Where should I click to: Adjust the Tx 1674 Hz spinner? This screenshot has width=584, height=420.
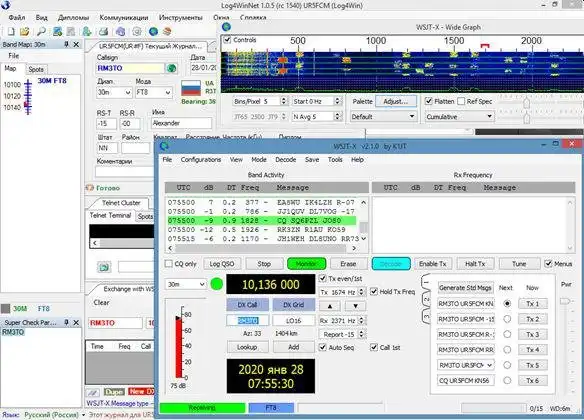coord(361,292)
